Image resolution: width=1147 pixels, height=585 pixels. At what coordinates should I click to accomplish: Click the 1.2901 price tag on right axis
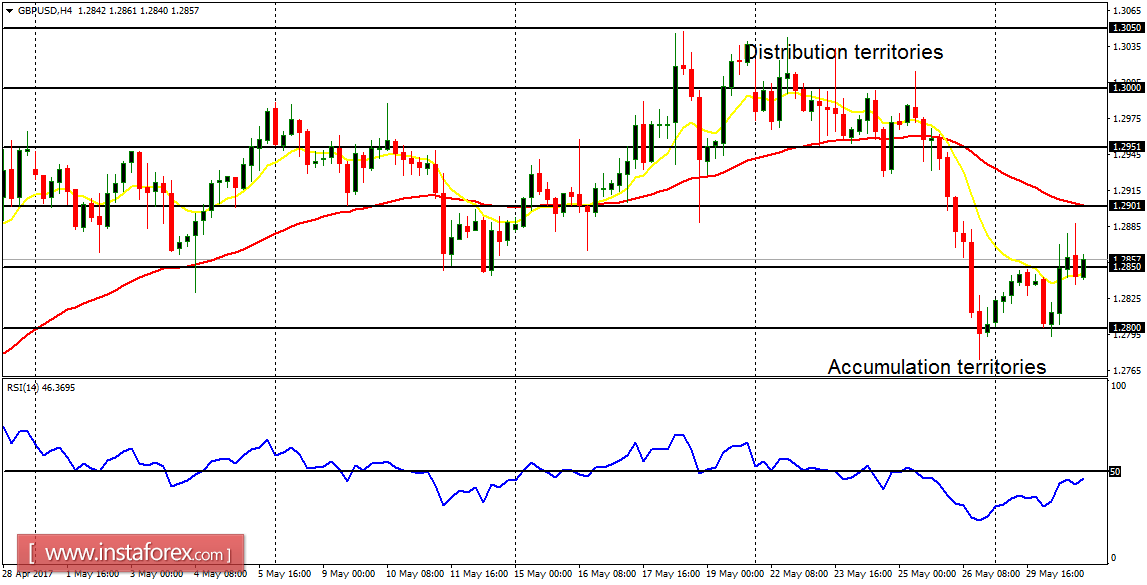pos(1129,205)
